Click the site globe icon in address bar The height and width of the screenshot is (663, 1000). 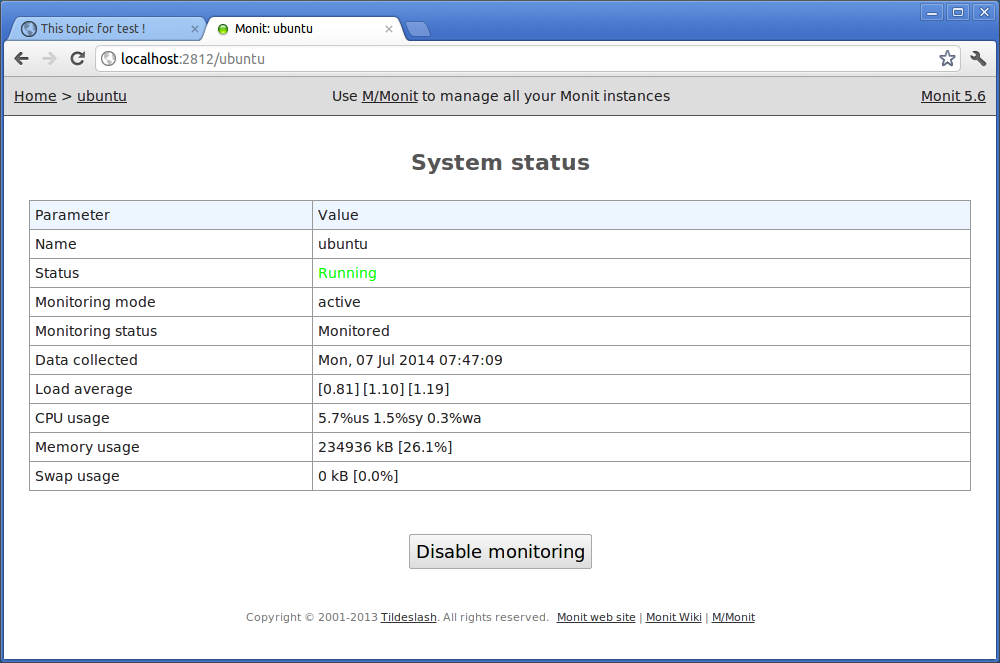point(109,59)
